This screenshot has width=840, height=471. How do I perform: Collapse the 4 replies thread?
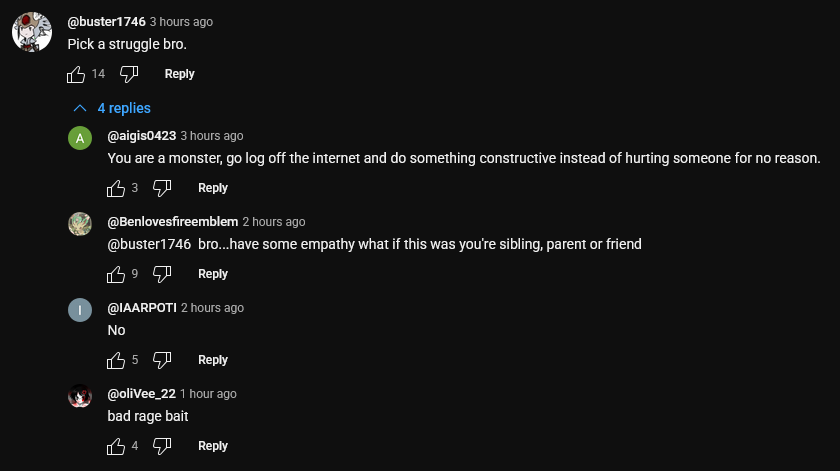[x=112, y=108]
